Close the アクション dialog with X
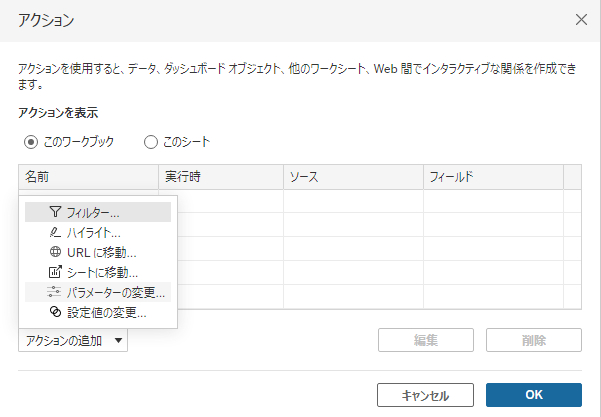The image size is (601, 417). tap(580, 19)
